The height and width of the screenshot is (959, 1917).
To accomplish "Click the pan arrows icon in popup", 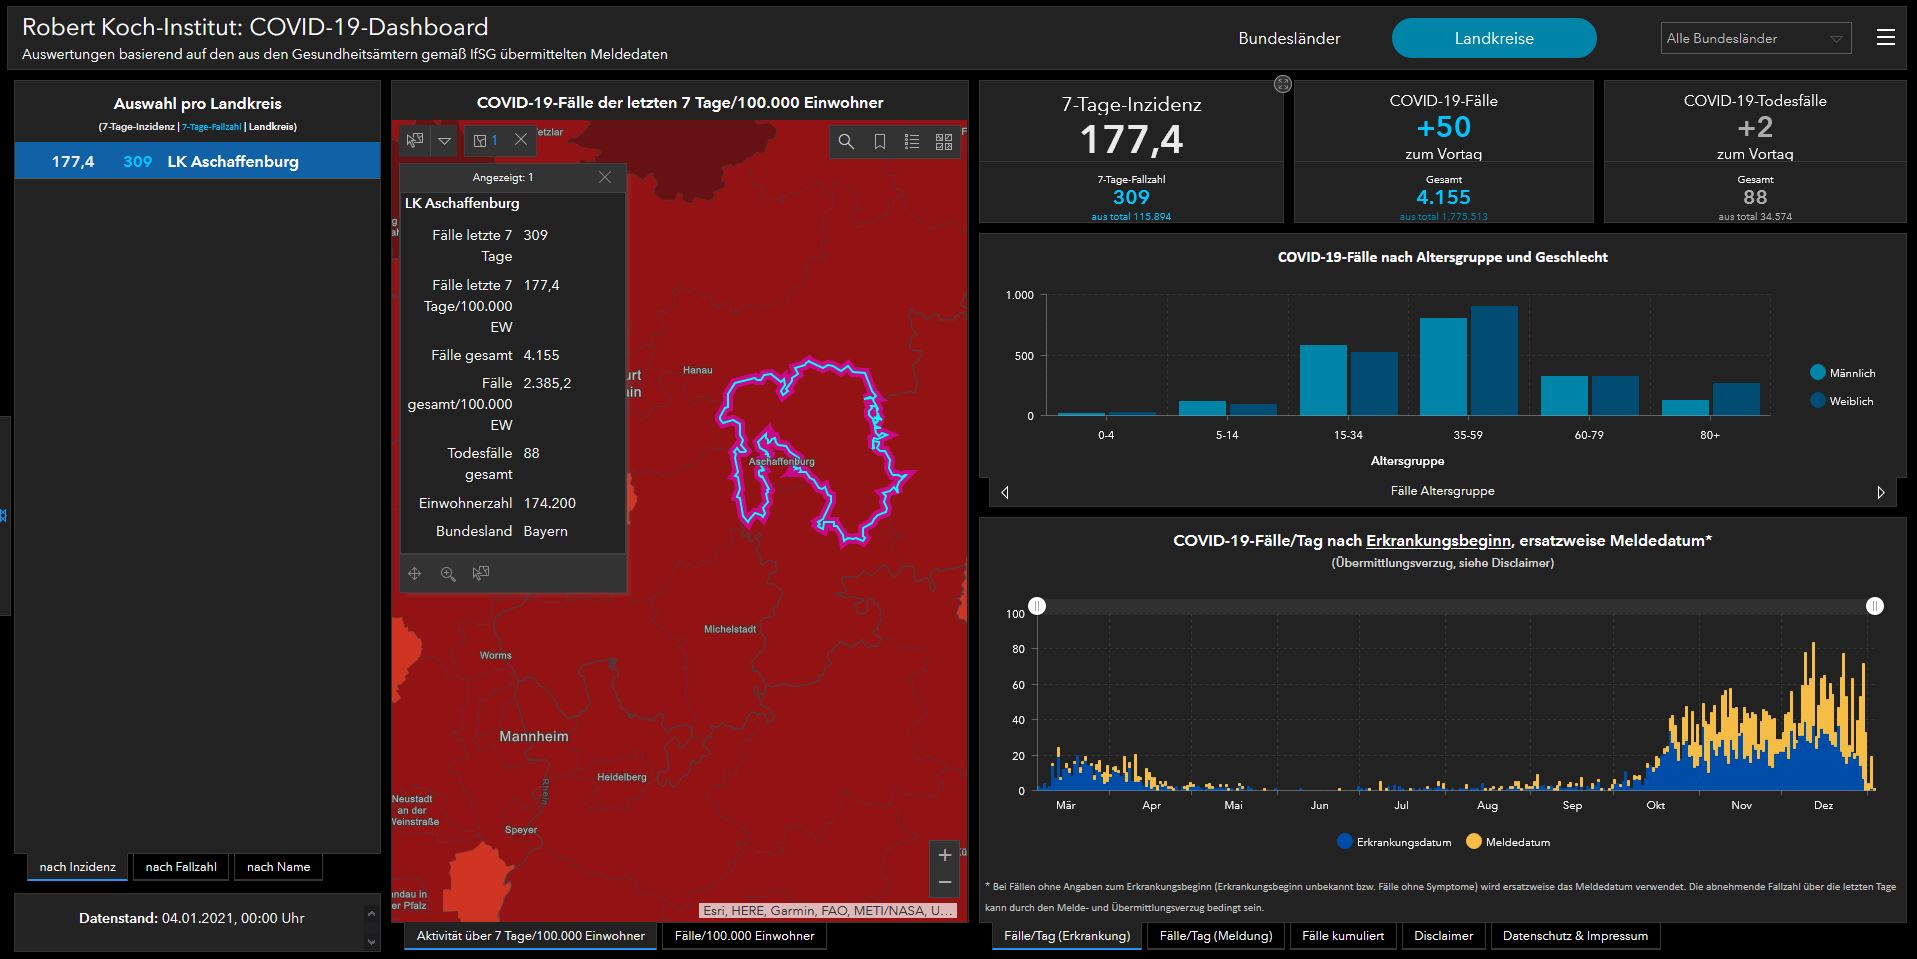I will pyautogui.click(x=415, y=573).
